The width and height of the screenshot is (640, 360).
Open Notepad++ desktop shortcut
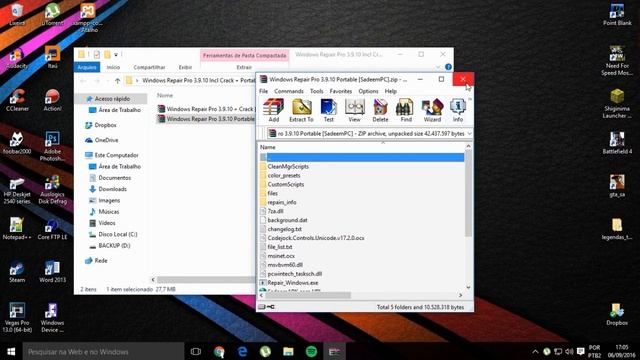click(17, 229)
